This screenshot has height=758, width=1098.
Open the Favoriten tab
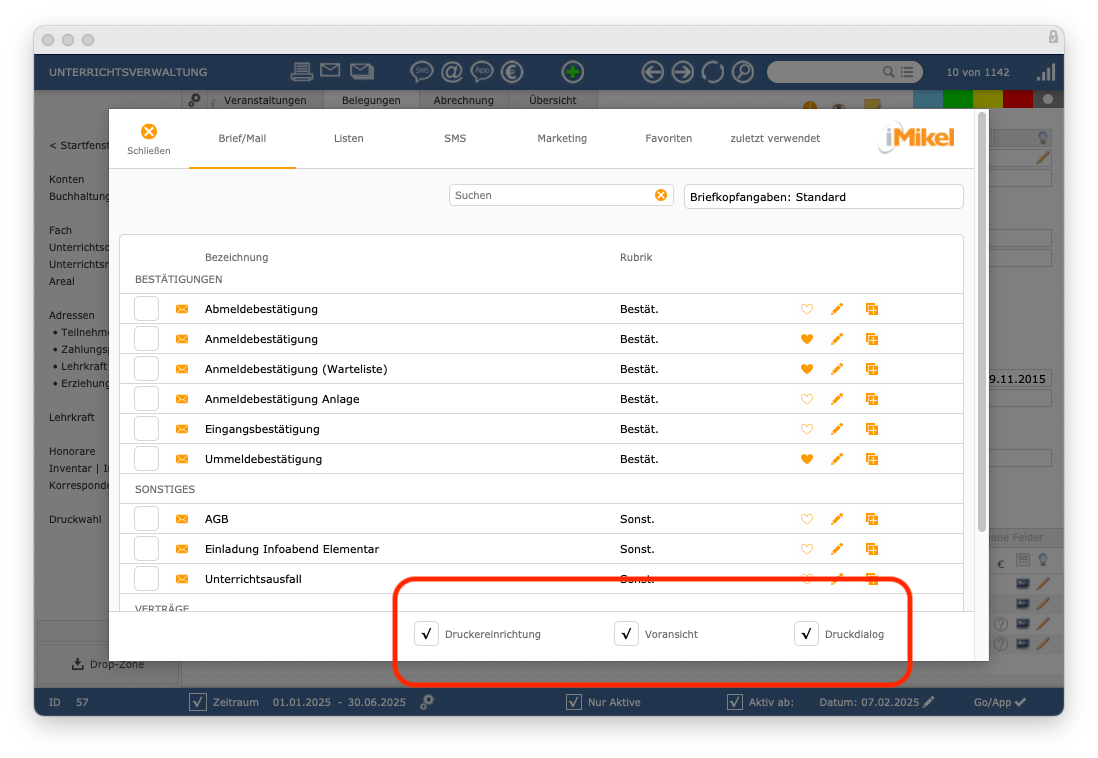(x=669, y=139)
